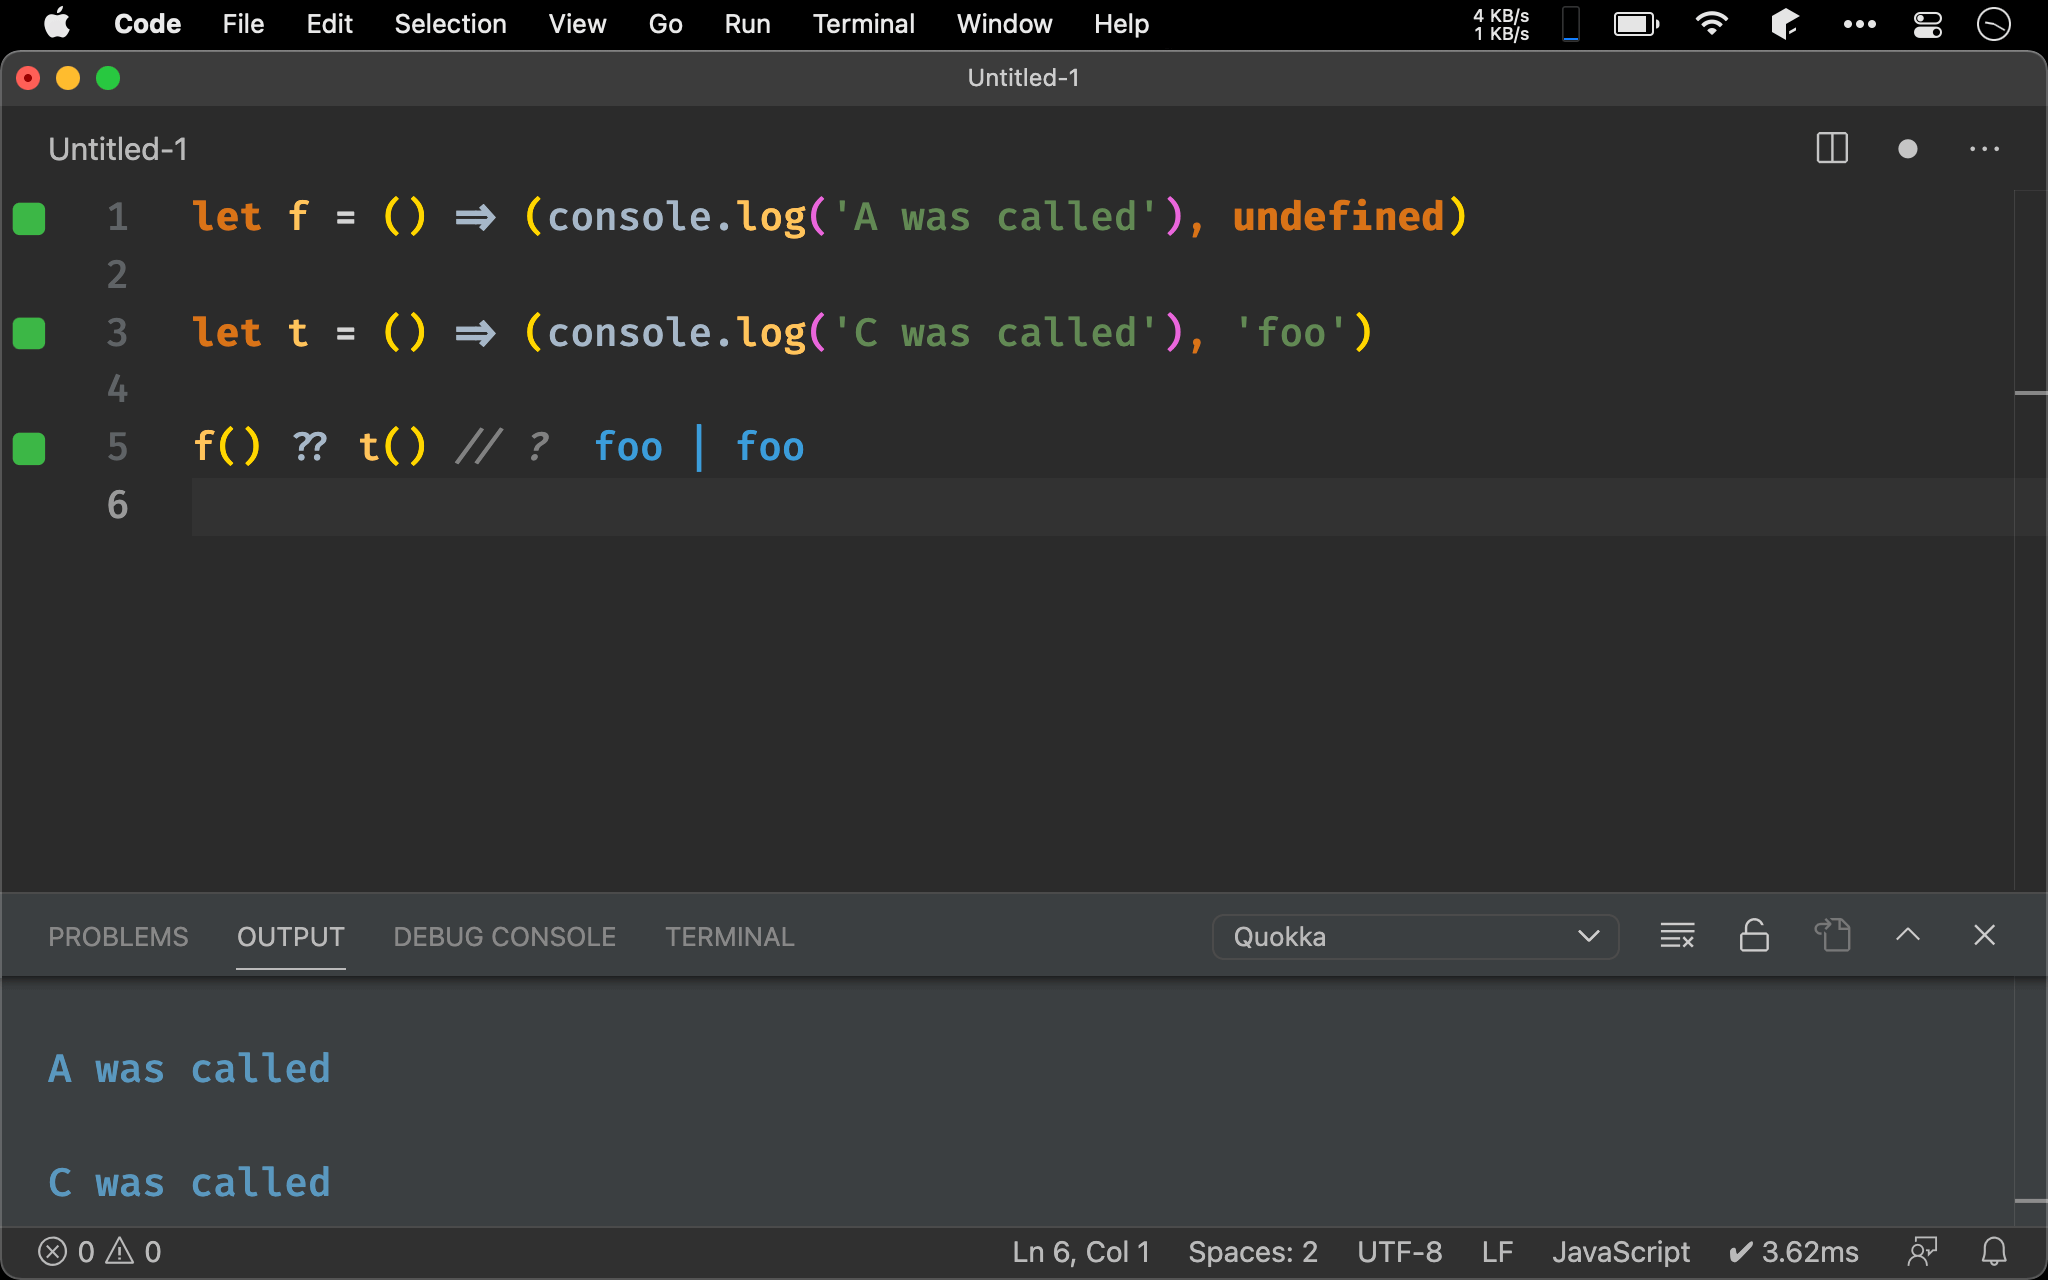The width and height of the screenshot is (2048, 1280).
Task: Open the Quokka output channel dropdown
Action: pyautogui.click(x=1415, y=937)
